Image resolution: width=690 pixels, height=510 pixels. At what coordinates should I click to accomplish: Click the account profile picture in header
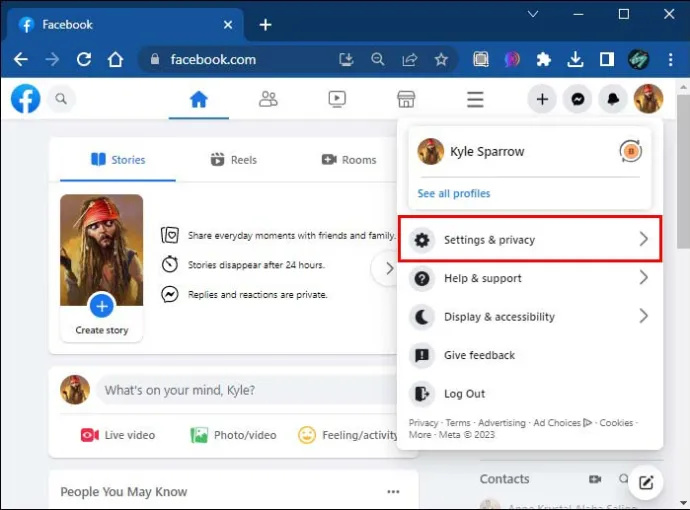[x=648, y=99]
